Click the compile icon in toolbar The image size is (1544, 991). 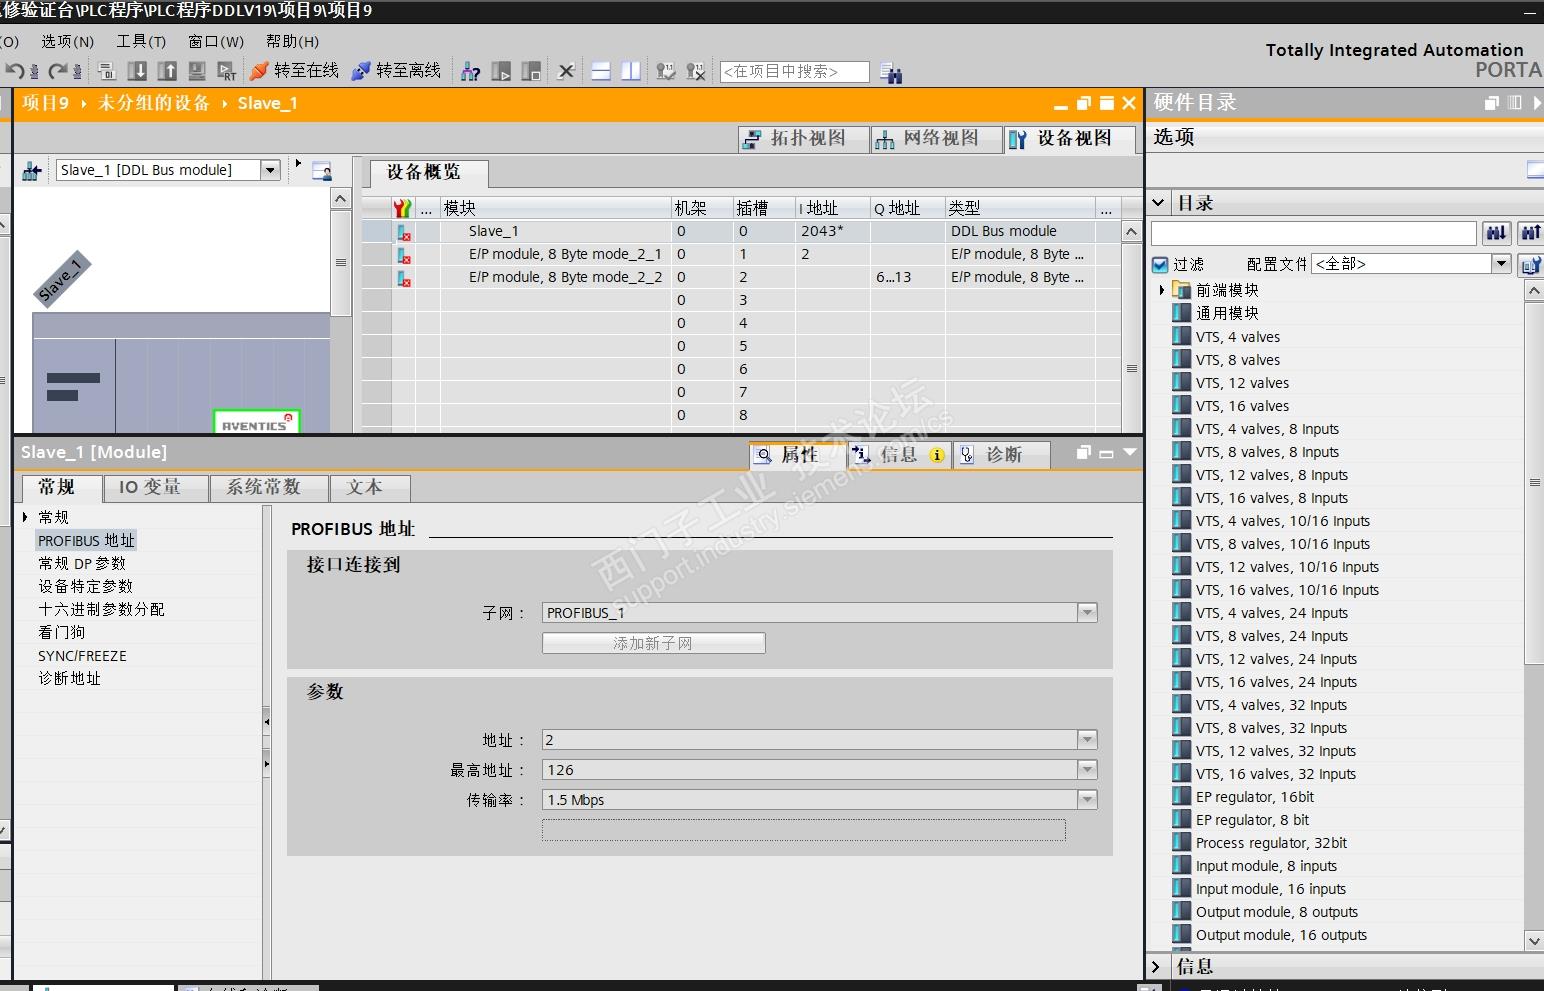(x=107, y=71)
